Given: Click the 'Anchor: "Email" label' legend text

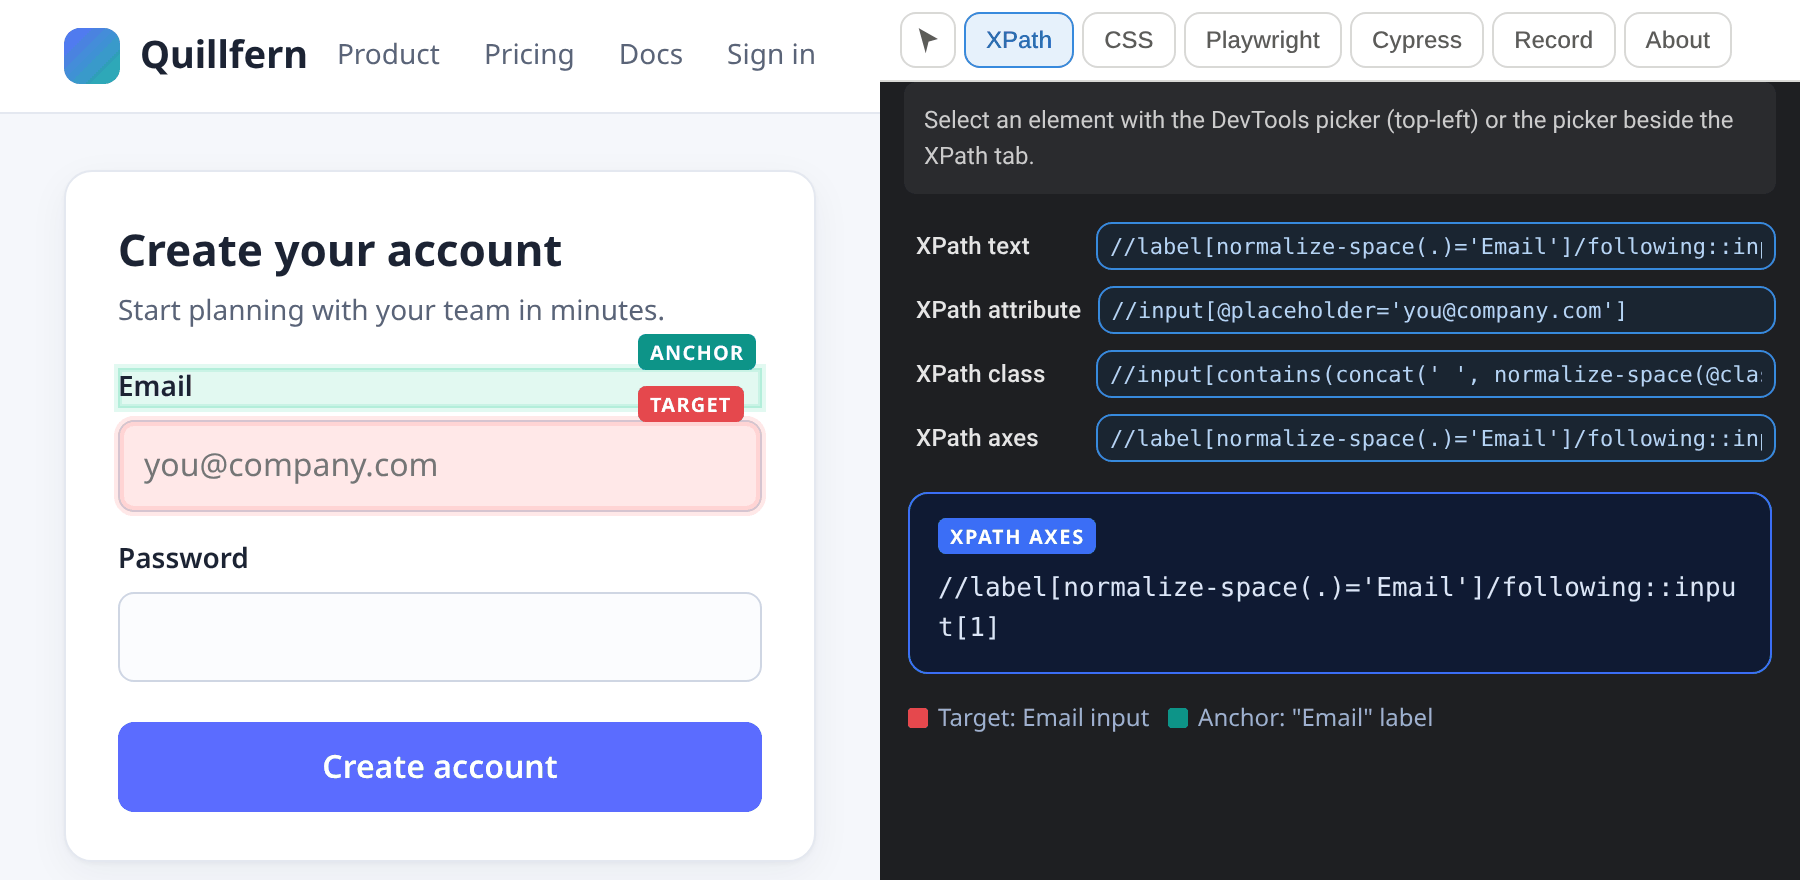Looking at the screenshot, I should [1315, 718].
